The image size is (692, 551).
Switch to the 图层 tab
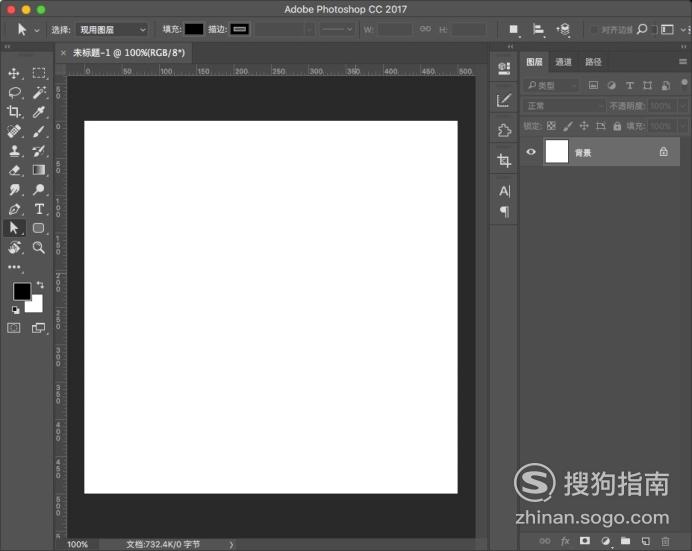pyautogui.click(x=534, y=62)
